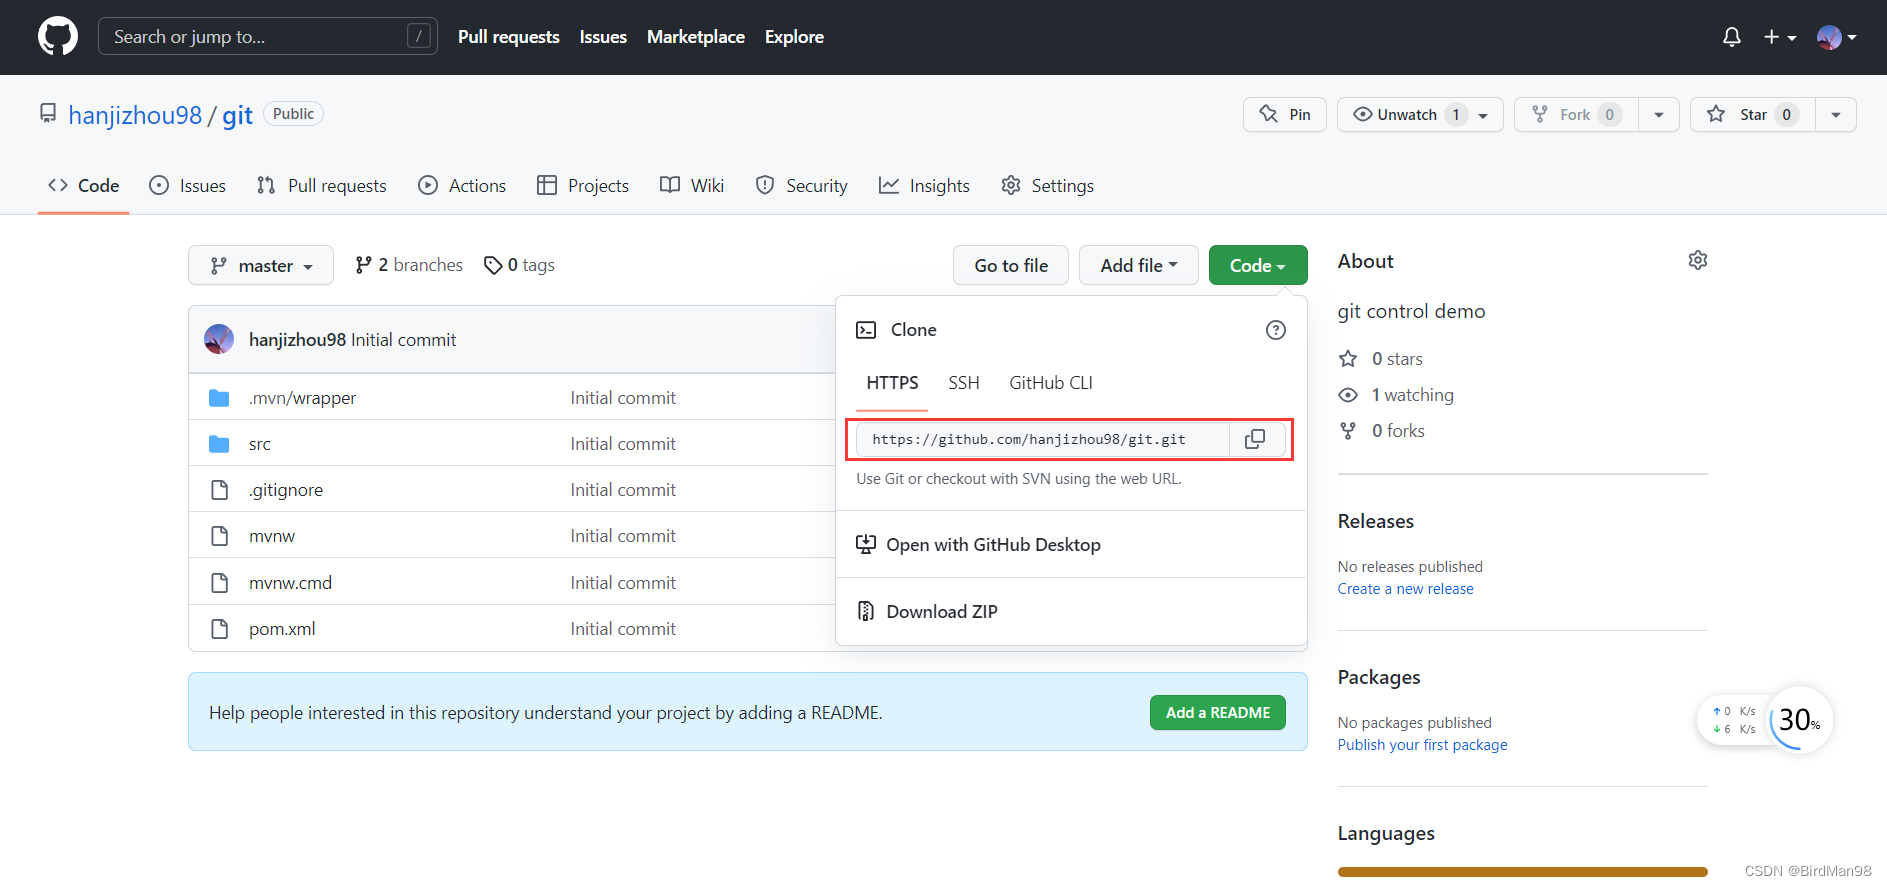This screenshot has height=886, width=1887.
Task: Open the Wiki tab
Action: click(692, 186)
